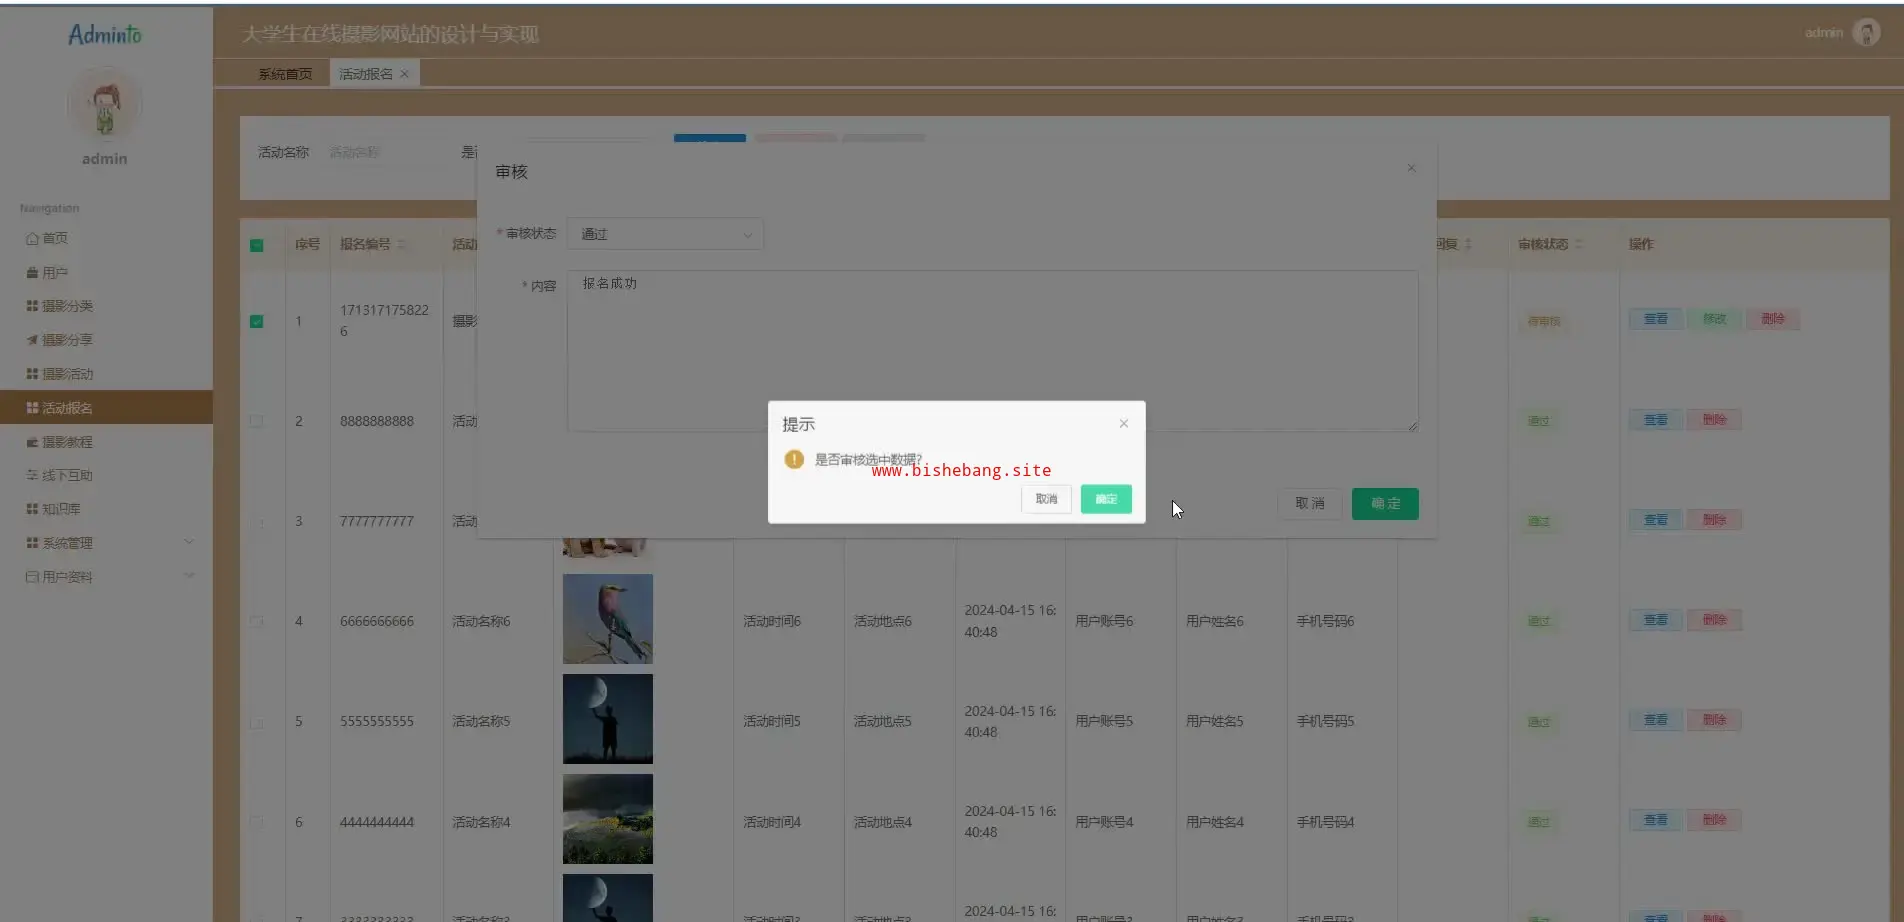Click the admin avatar icon at top right
Screen dimensions: 1904x922
[1866, 33]
